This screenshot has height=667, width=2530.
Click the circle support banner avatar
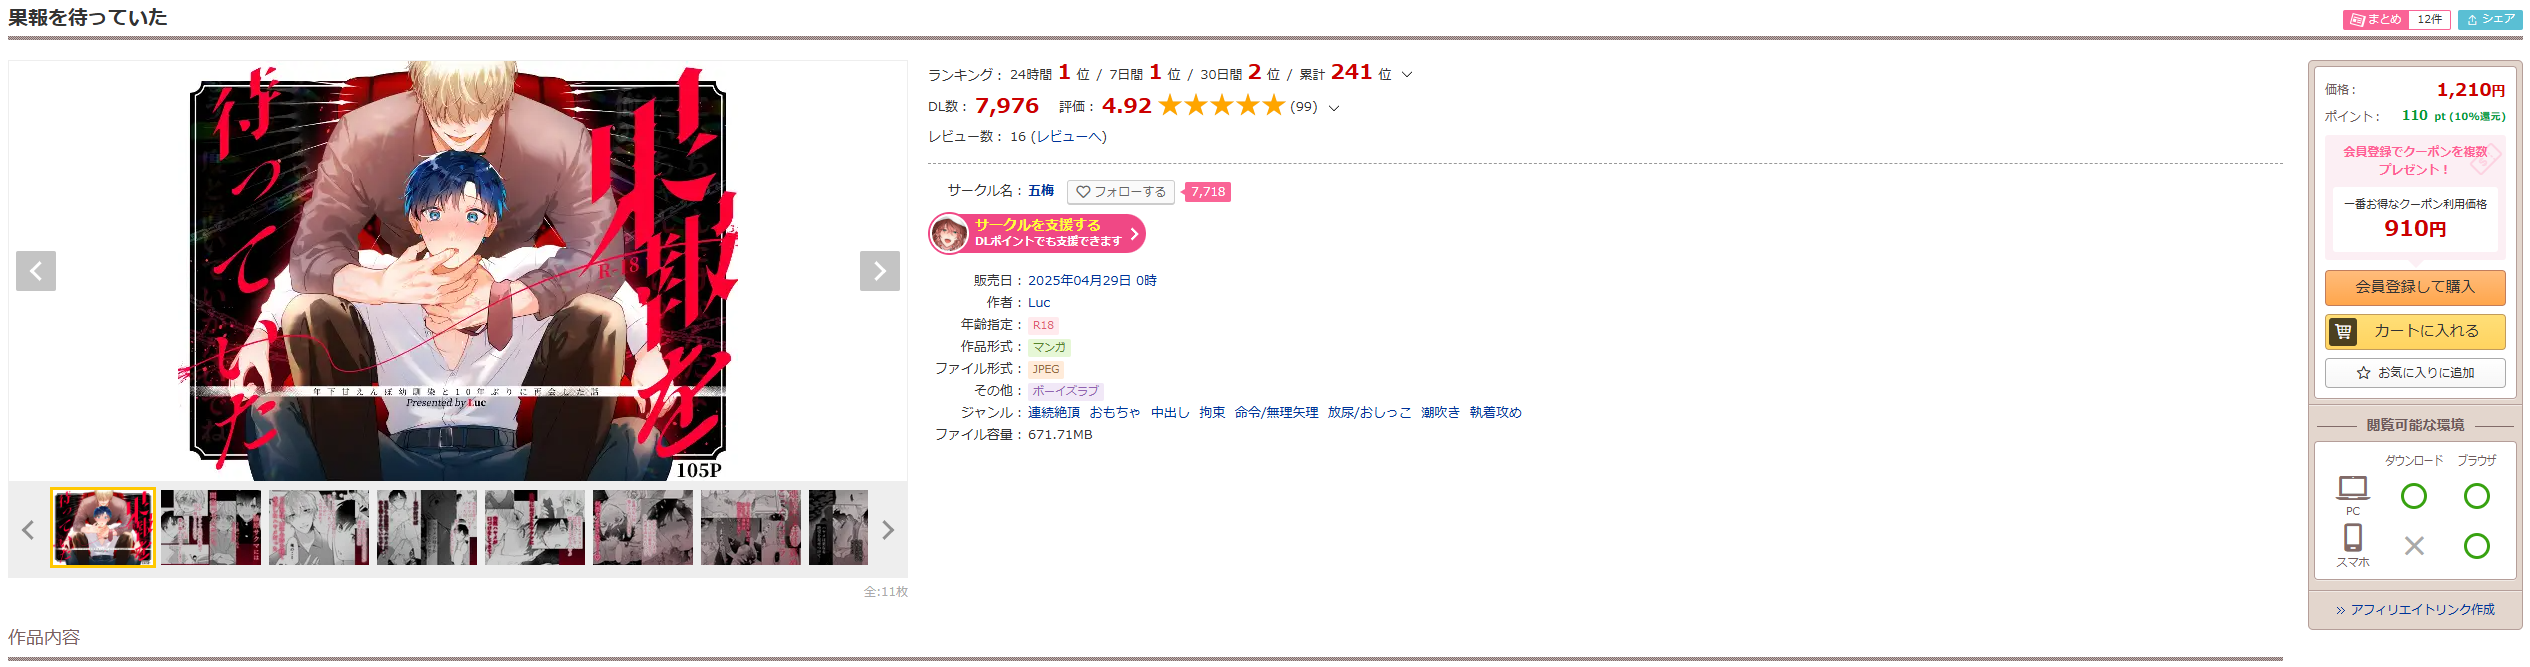pos(949,234)
